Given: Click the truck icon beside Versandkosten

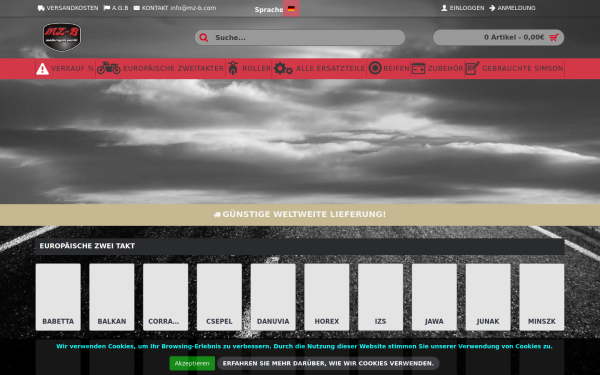Looking at the screenshot, I should [41, 8].
